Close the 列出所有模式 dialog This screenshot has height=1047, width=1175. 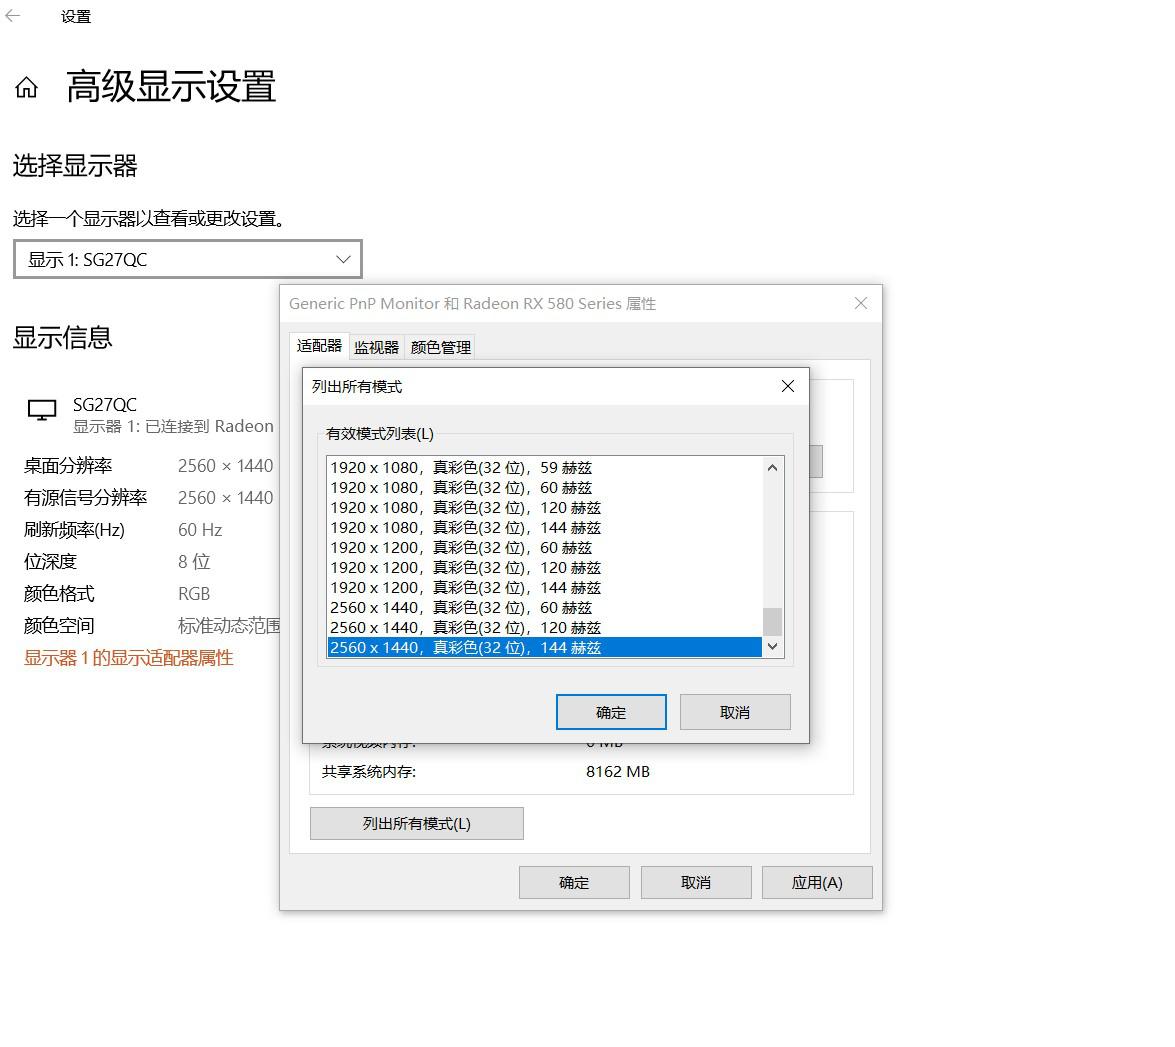(x=787, y=386)
